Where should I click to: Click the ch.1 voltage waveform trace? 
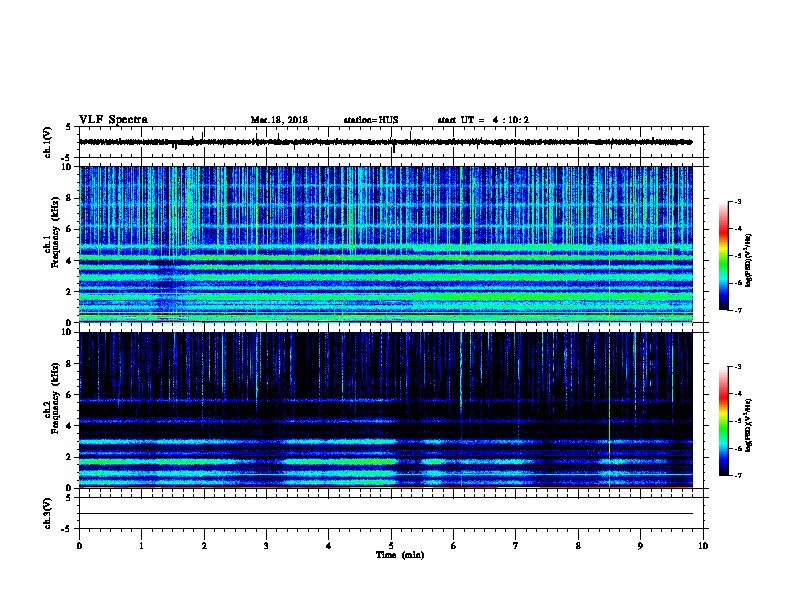pos(385,142)
